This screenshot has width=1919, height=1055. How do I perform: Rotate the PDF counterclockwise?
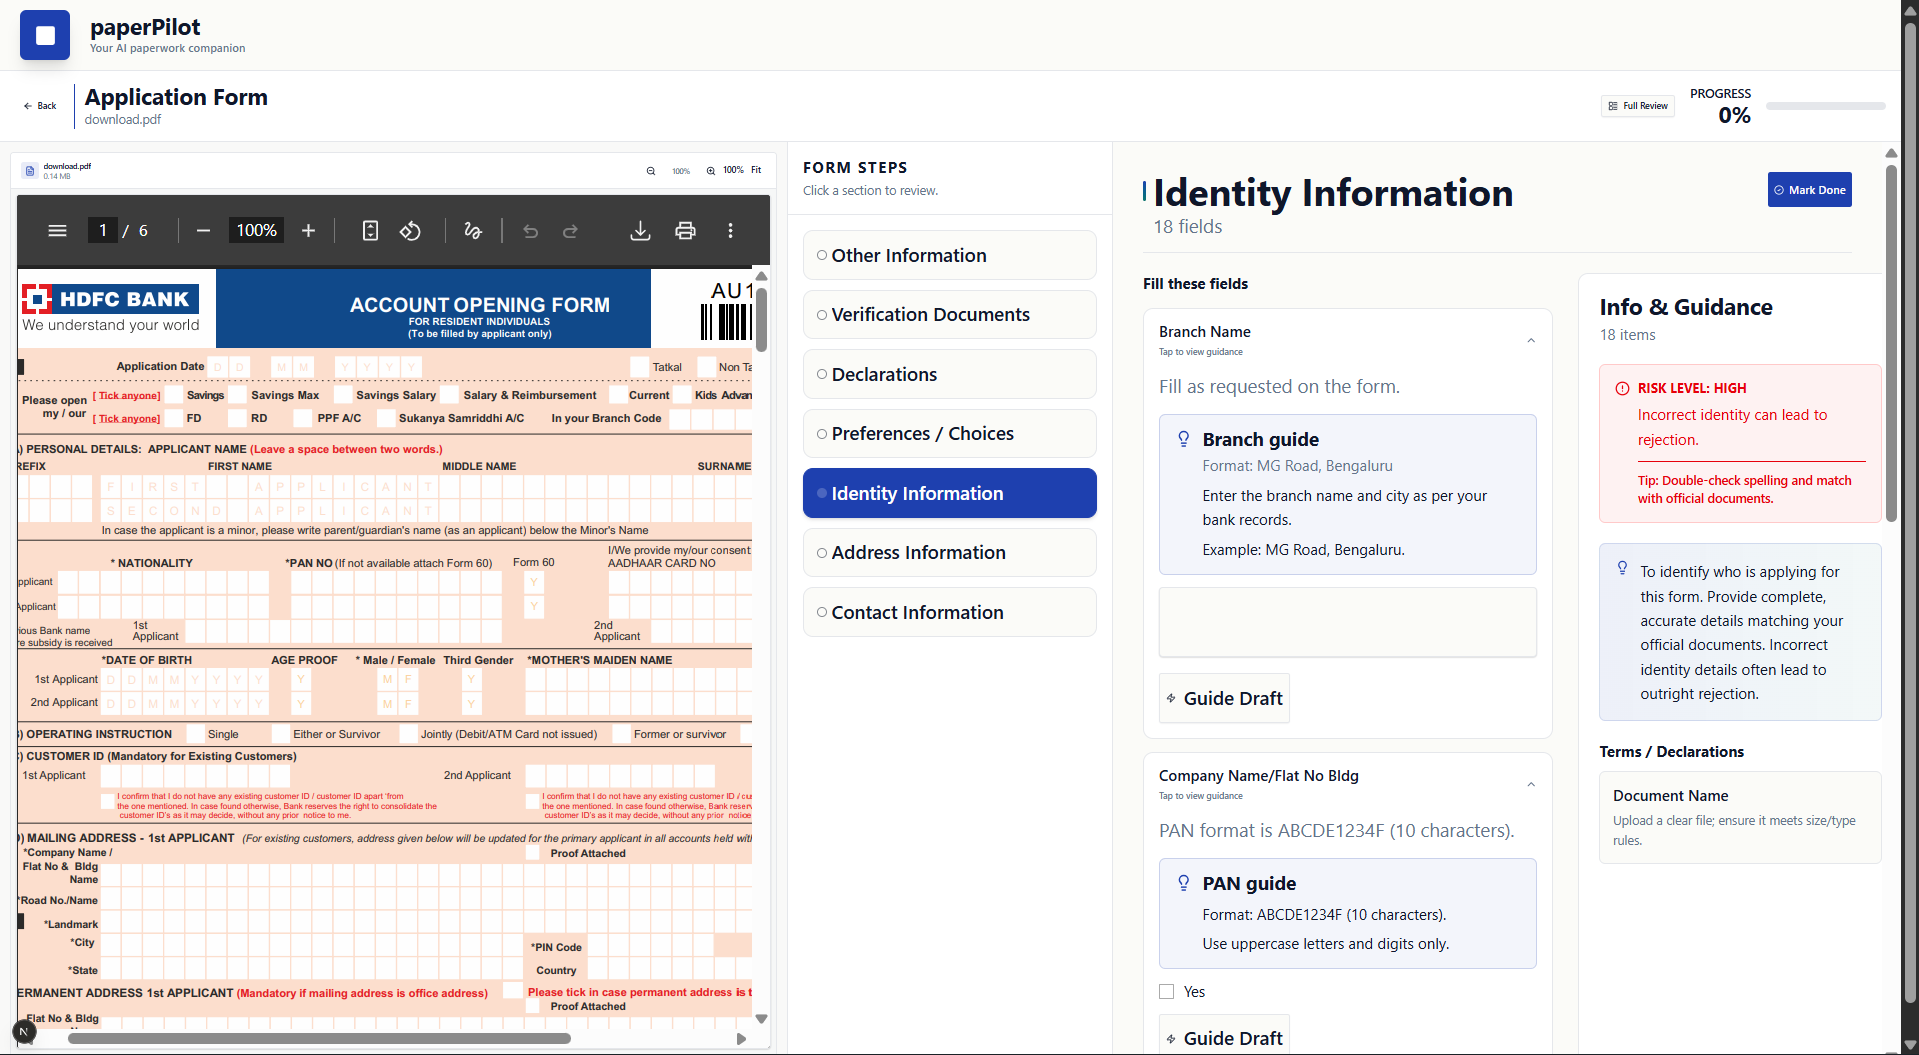click(x=410, y=231)
